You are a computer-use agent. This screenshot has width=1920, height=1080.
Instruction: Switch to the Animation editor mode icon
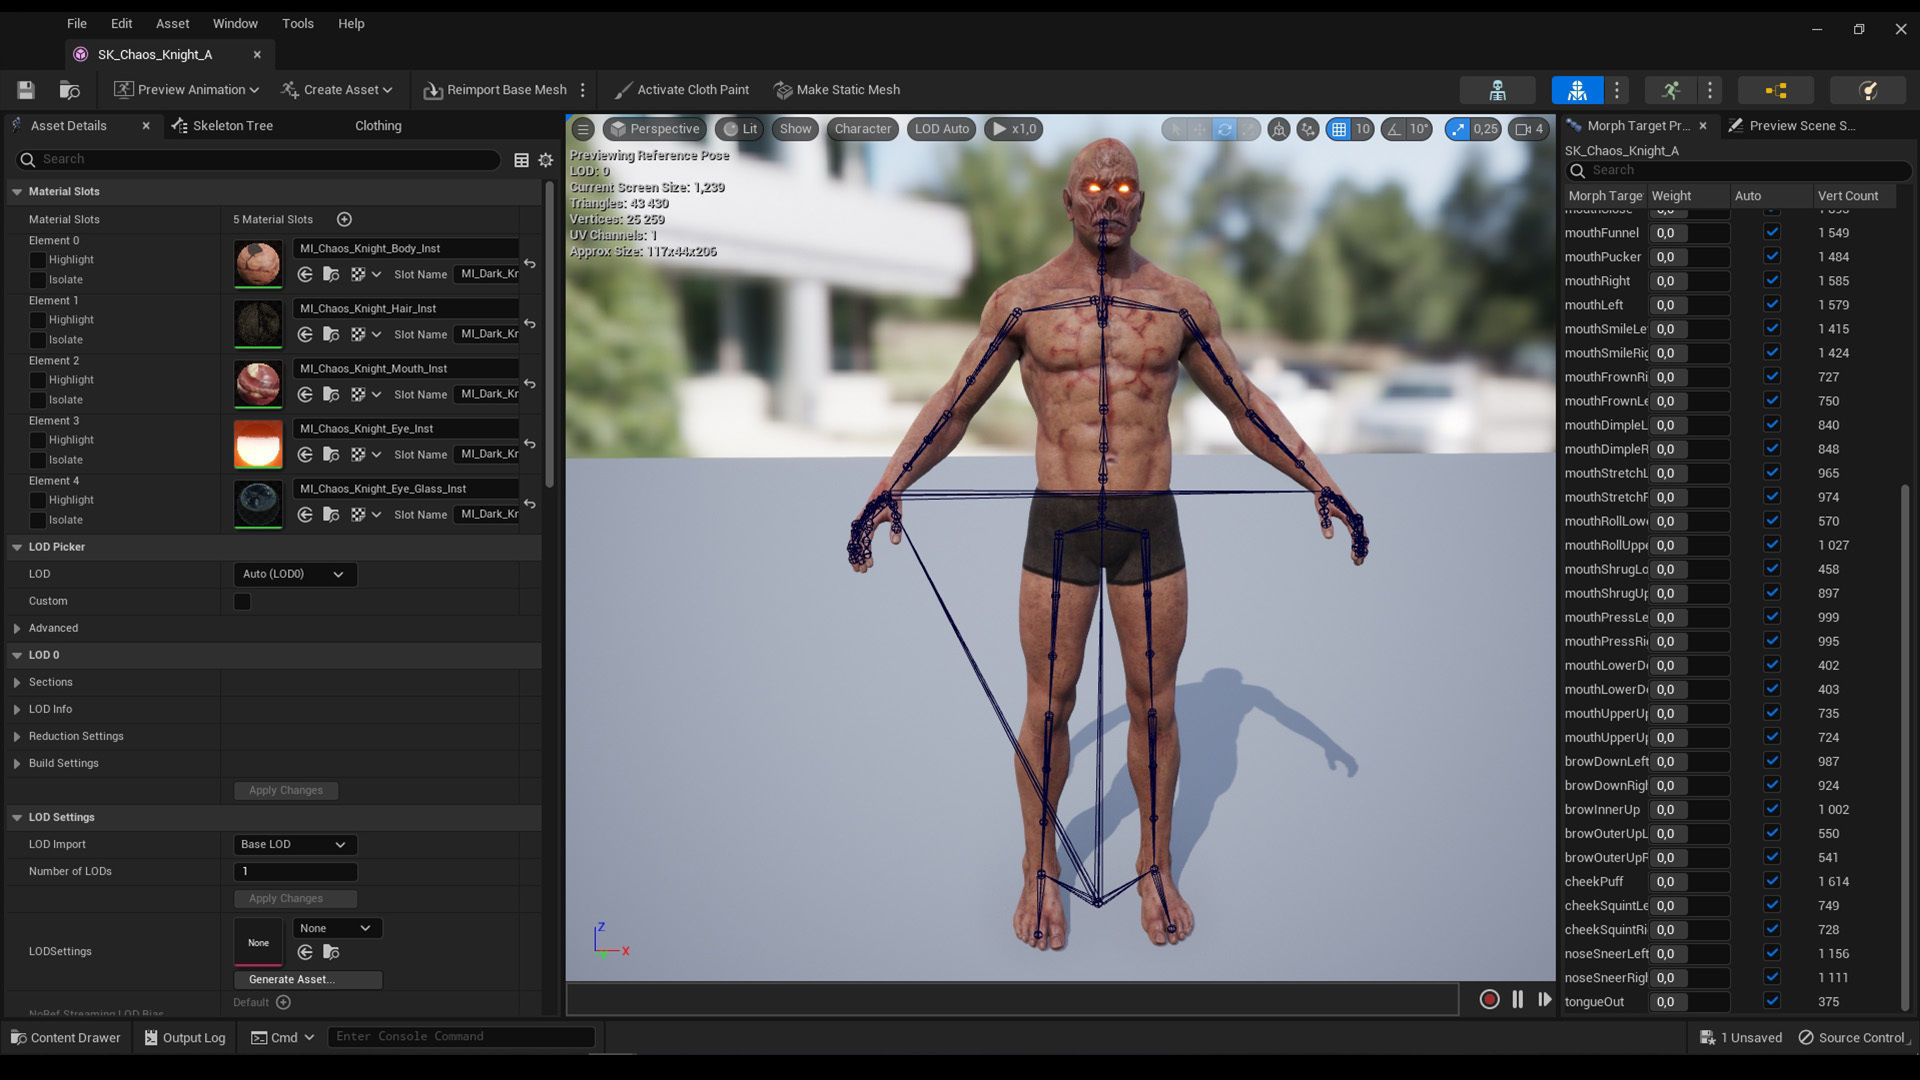pyautogui.click(x=1671, y=90)
